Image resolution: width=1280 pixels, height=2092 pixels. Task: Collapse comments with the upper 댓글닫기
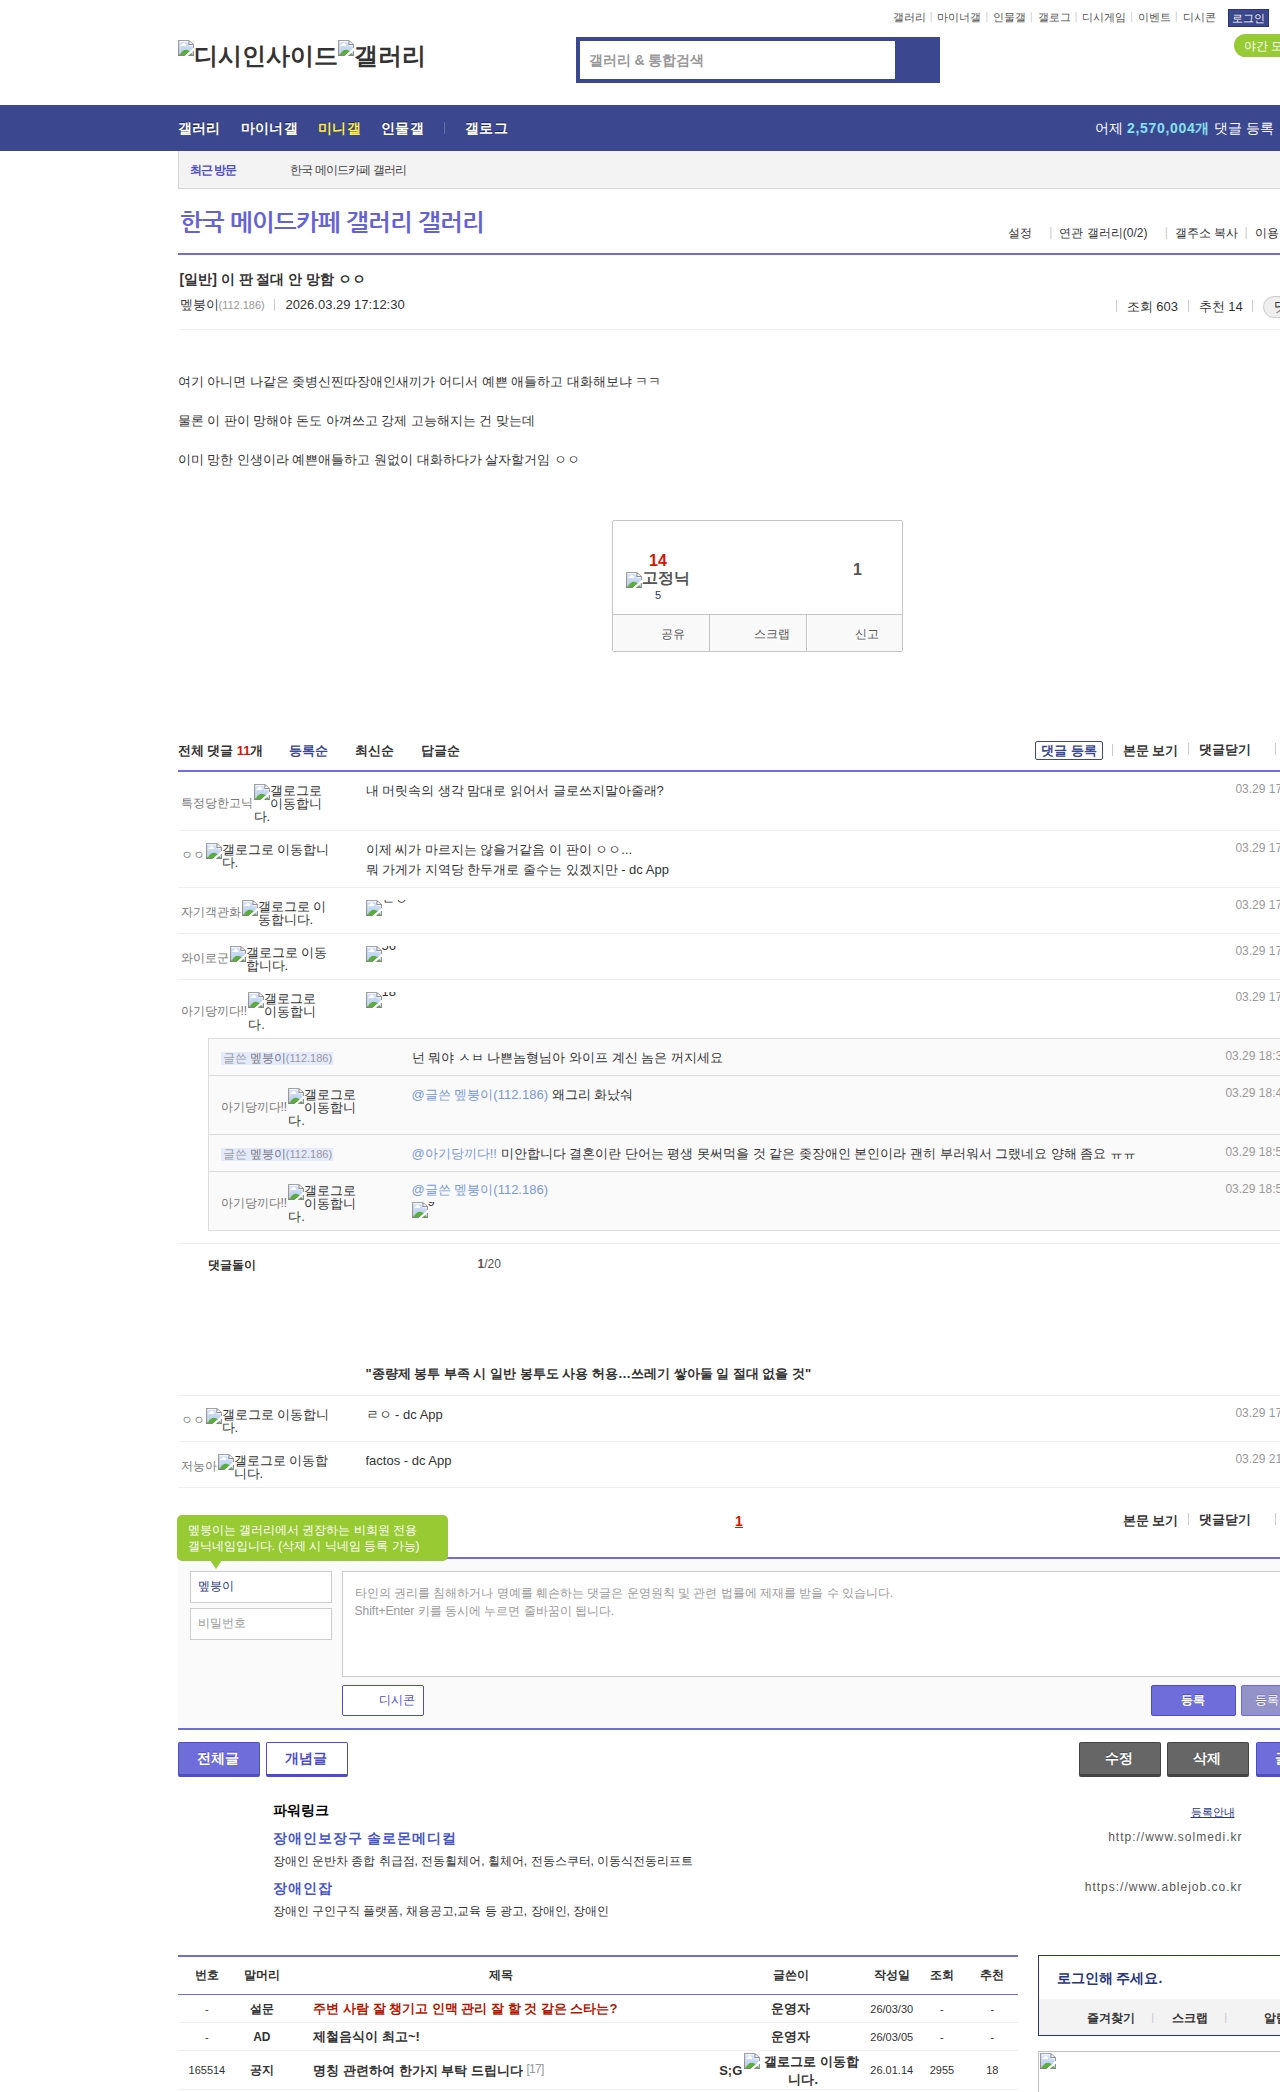point(1225,750)
